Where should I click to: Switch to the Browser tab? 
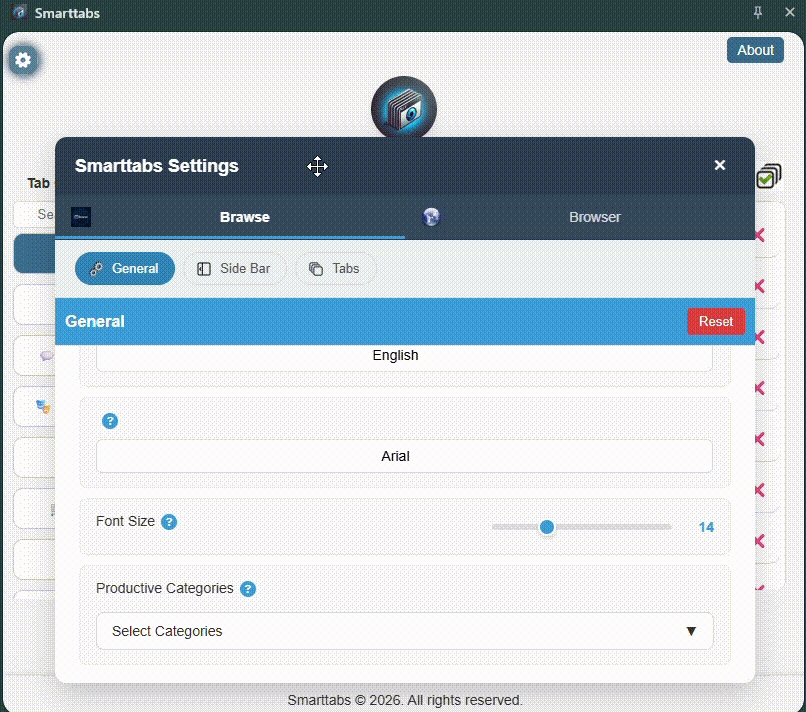coord(594,217)
